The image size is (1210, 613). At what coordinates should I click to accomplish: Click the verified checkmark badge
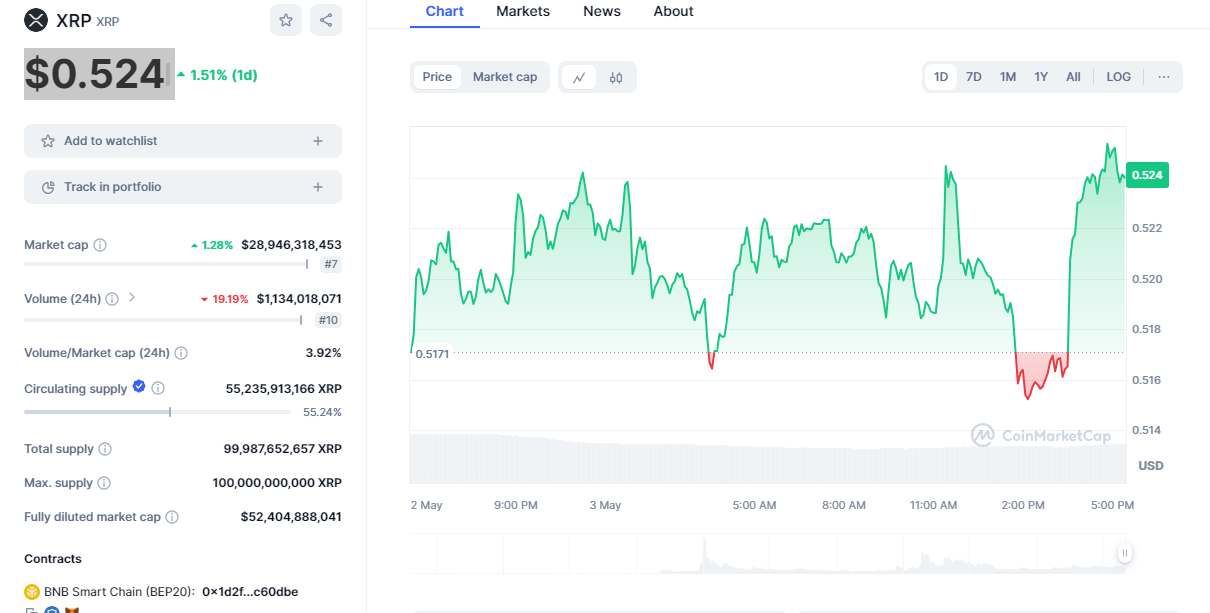click(x=139, y=387)
